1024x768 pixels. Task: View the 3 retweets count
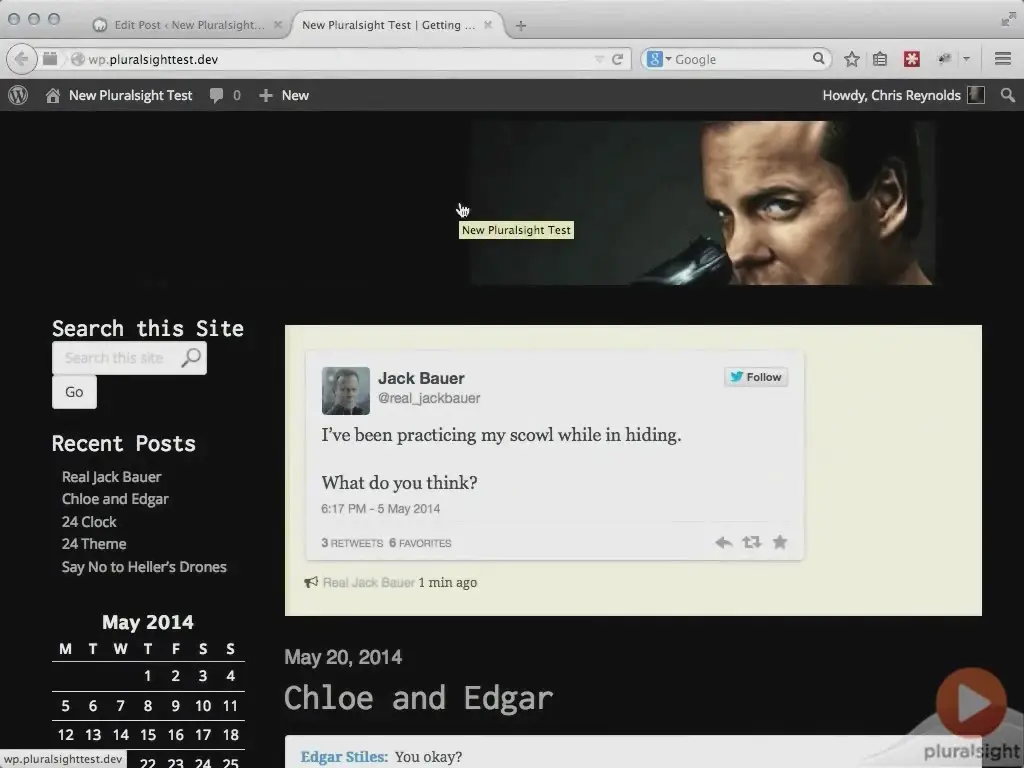pos(352,543)
